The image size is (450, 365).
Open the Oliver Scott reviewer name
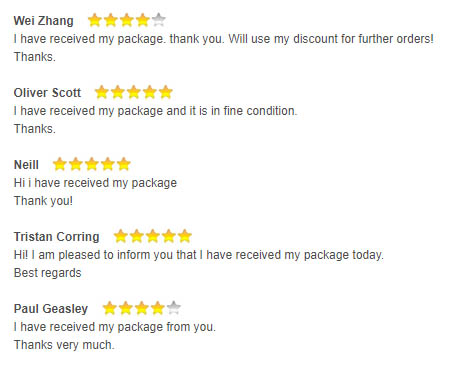[x=47, y=93]
